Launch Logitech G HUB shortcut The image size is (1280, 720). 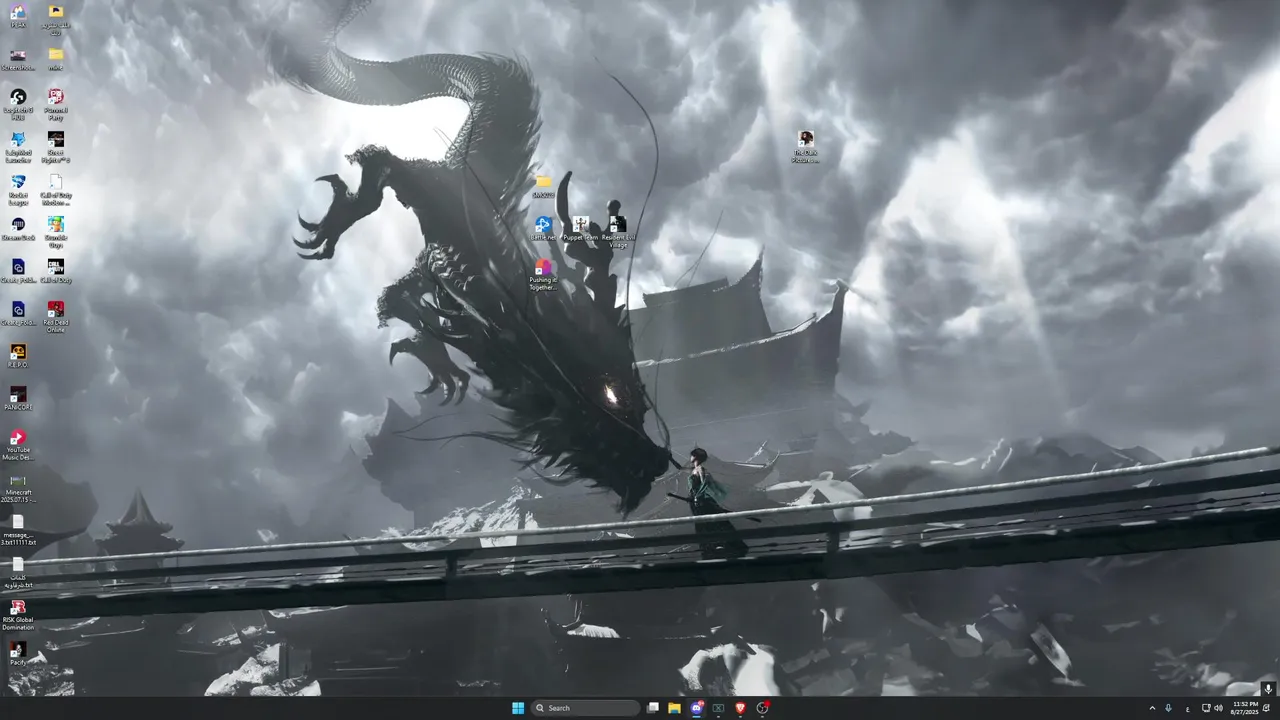coord(18,102)
